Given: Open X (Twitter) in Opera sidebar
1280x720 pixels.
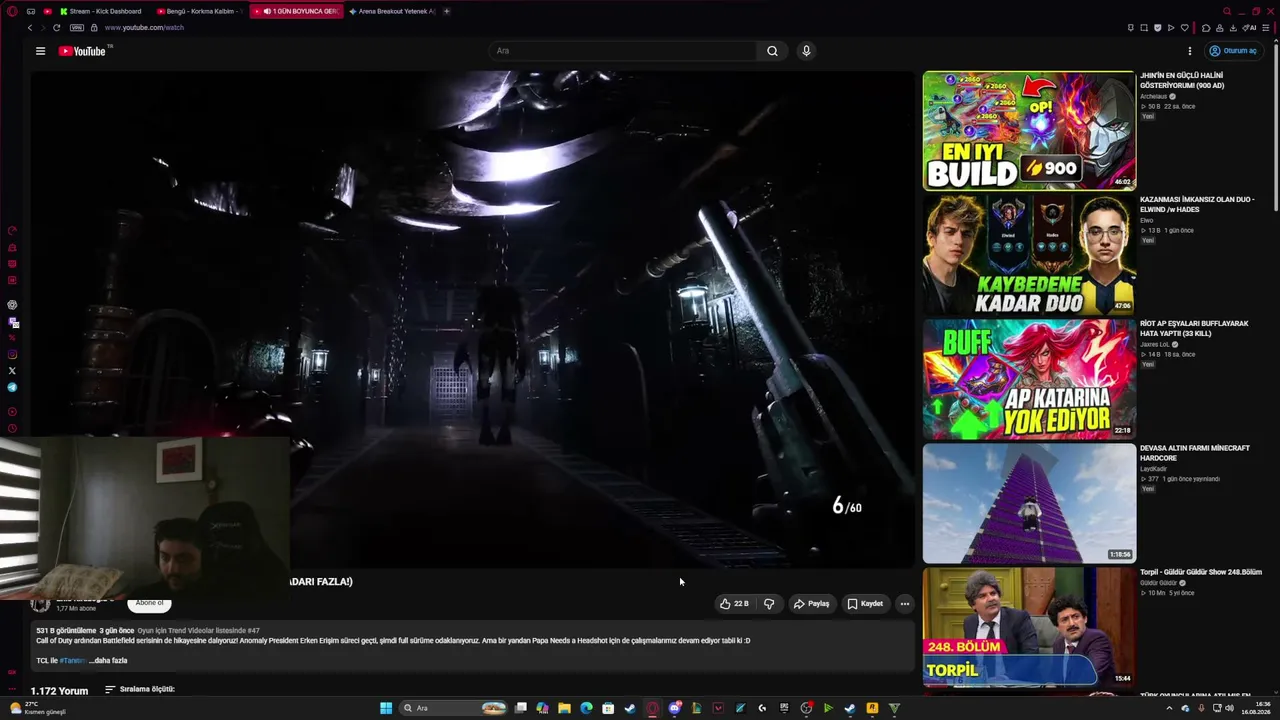Looking at the screenshot, I should [x=12, y=371].
